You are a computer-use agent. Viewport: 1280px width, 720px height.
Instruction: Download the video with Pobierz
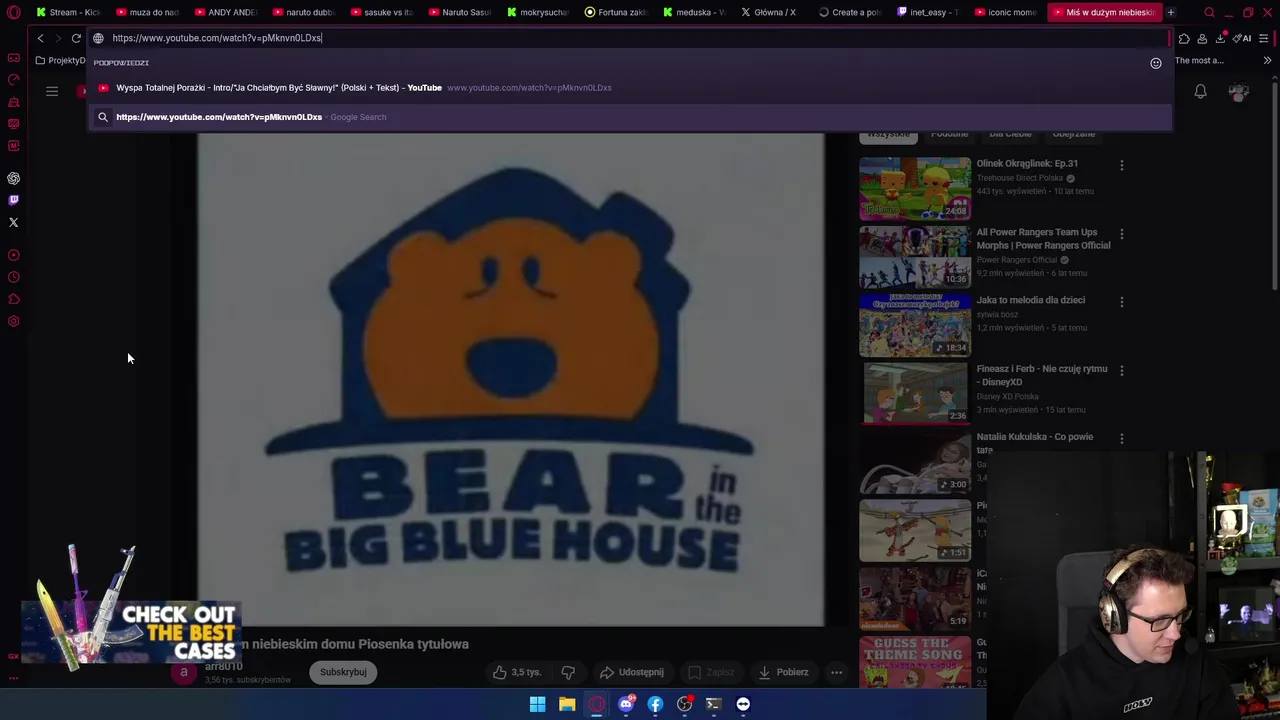(784, 672)
